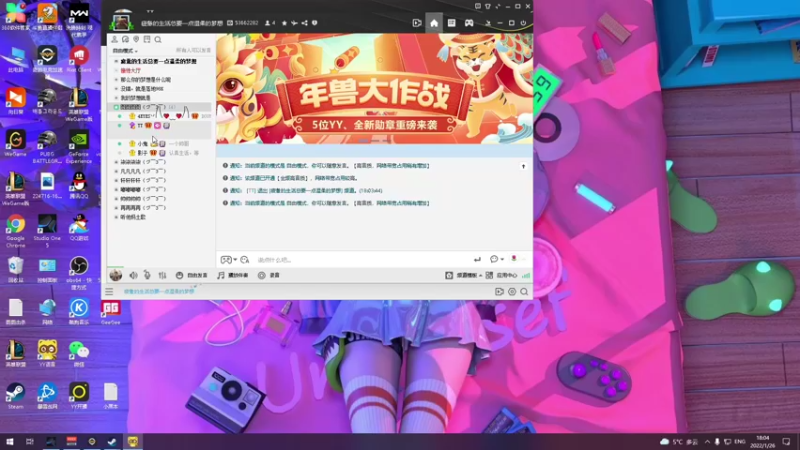800x450 pixels.
Task: Click the star favorite channel icon
Action: 285,23
